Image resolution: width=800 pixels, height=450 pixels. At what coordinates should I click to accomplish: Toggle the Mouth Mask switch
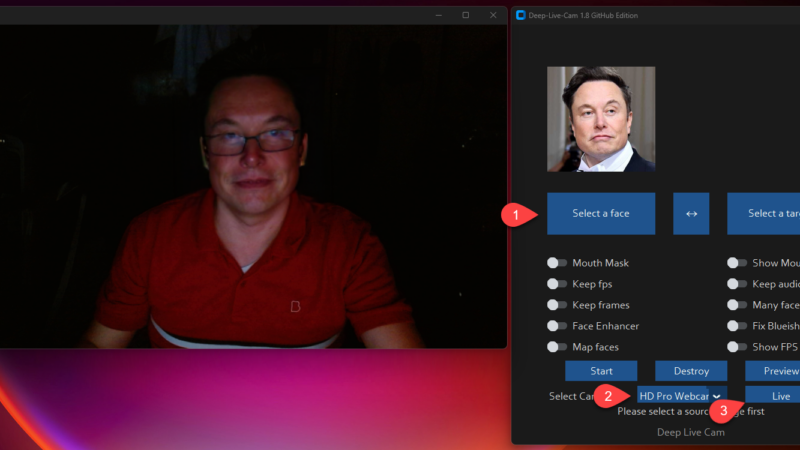pos(556,263)
